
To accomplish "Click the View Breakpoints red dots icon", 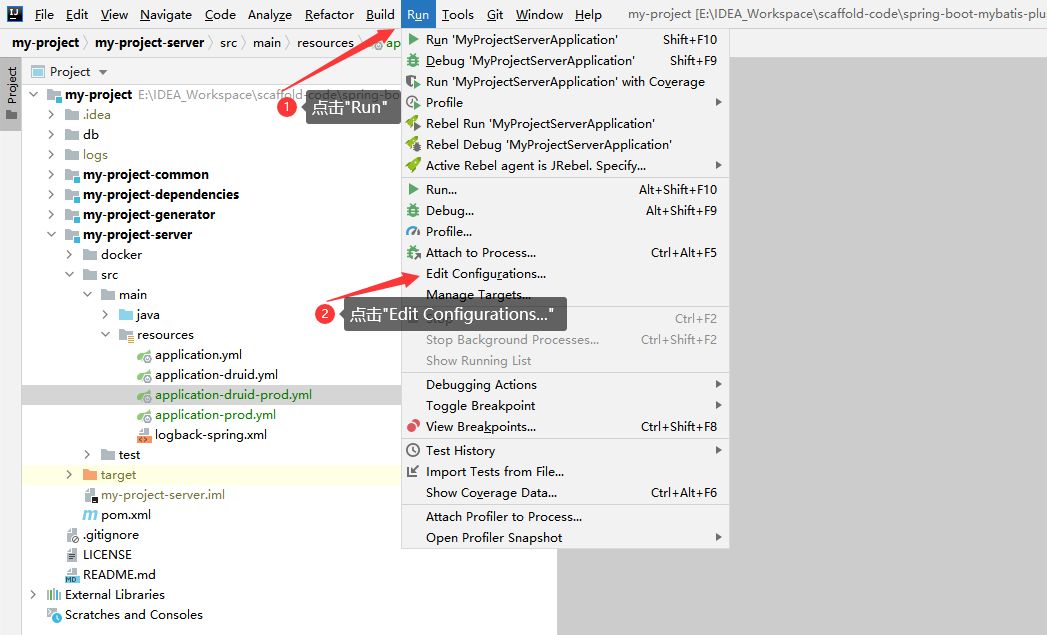I will (x=413, y=427).
